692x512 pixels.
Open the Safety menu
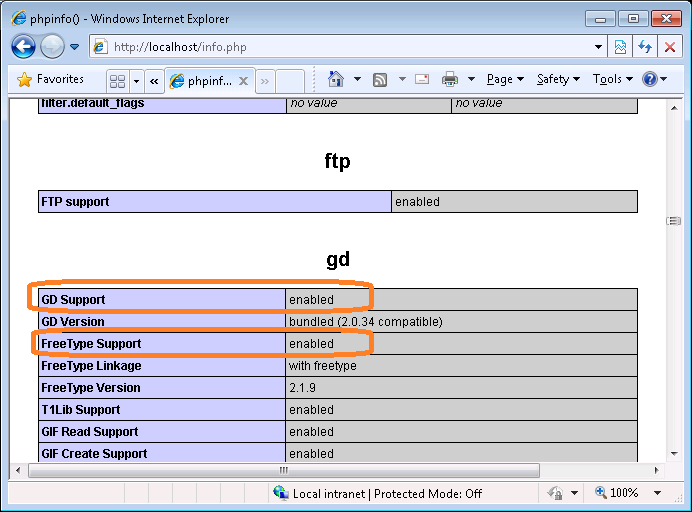coord(558,79)
